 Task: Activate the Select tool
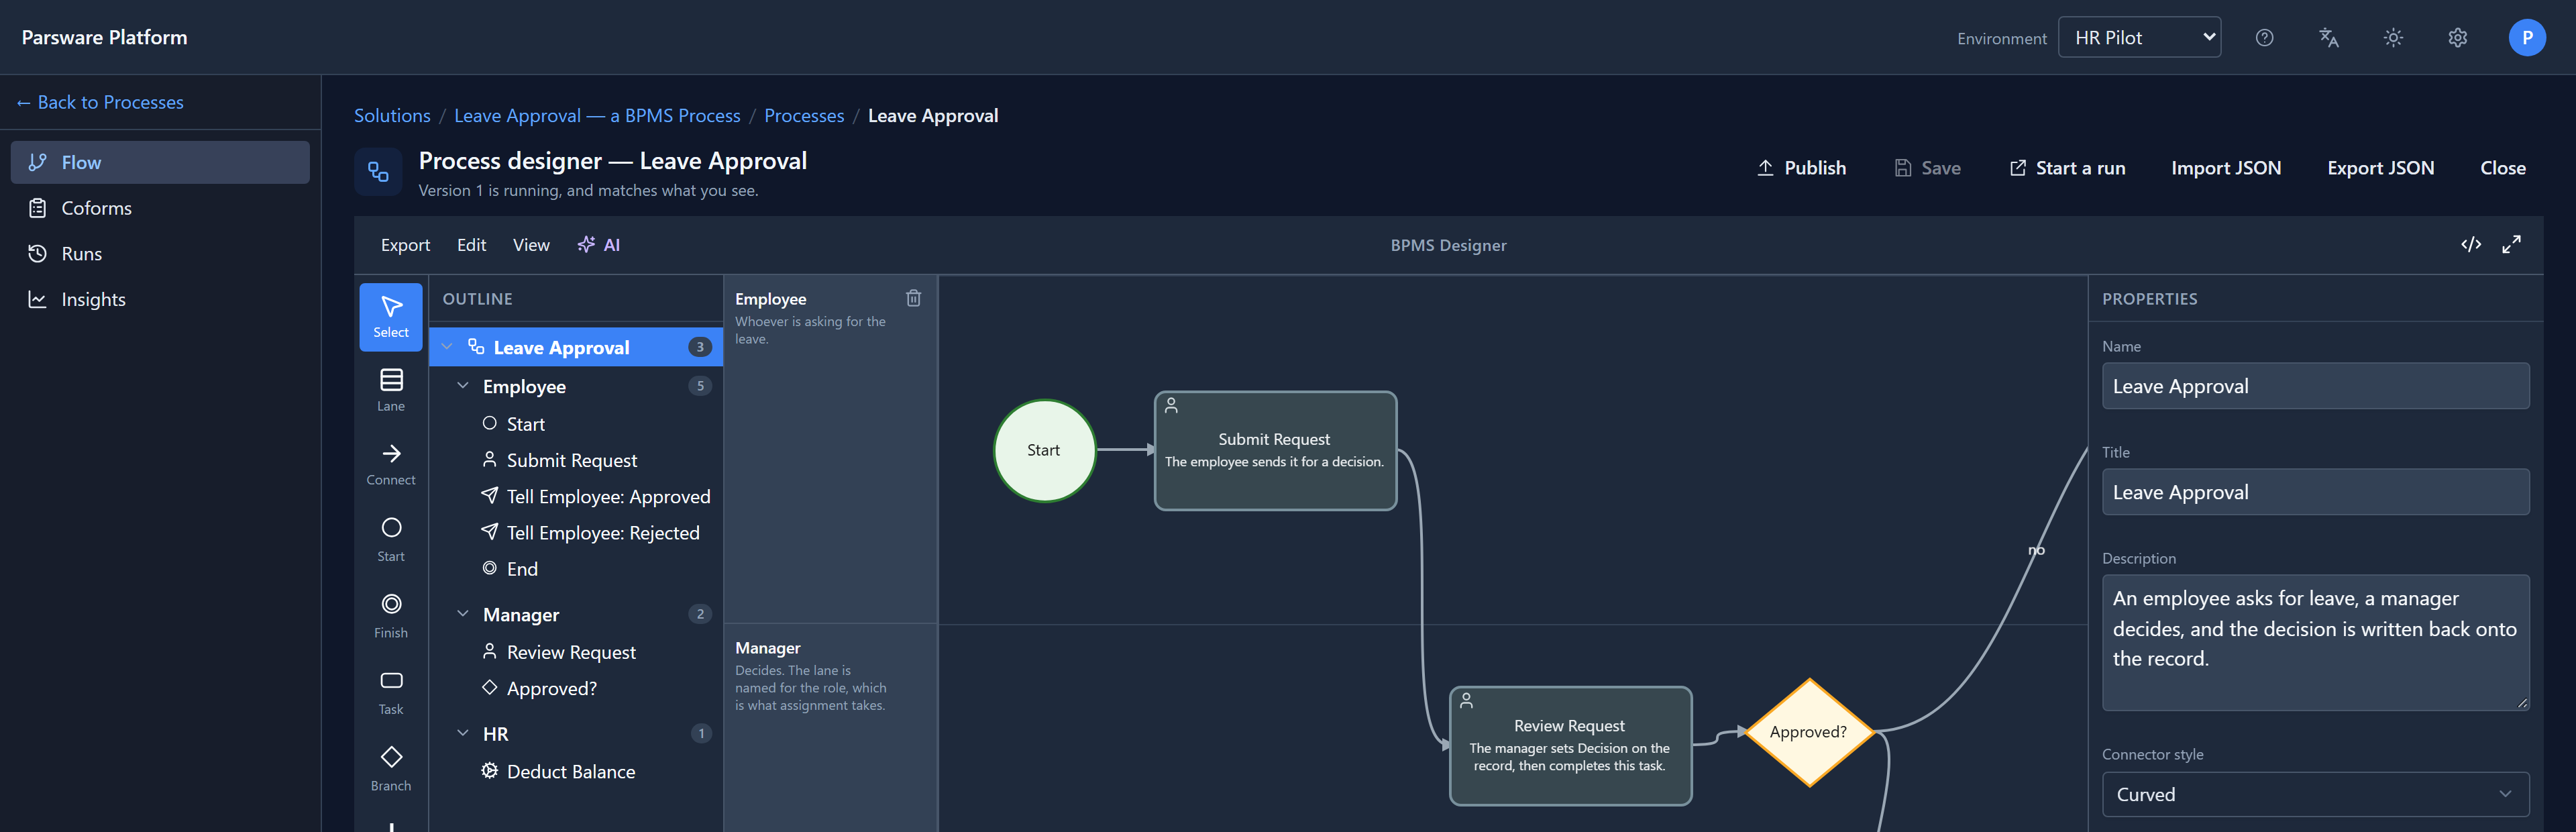point(391,317)
